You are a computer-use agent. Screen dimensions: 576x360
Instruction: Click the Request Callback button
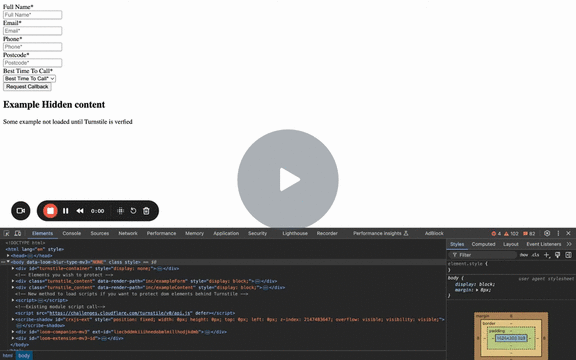pyautogui.click(x=27, y=87)
